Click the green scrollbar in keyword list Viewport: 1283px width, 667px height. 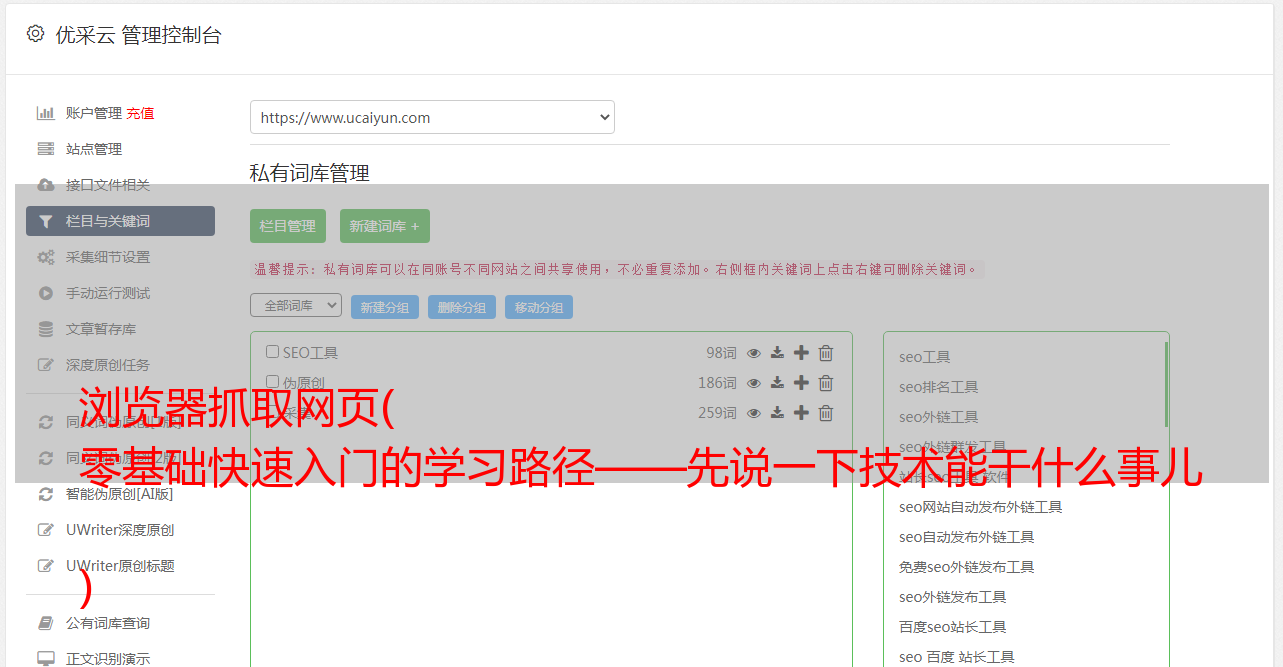click(1166, 384)
